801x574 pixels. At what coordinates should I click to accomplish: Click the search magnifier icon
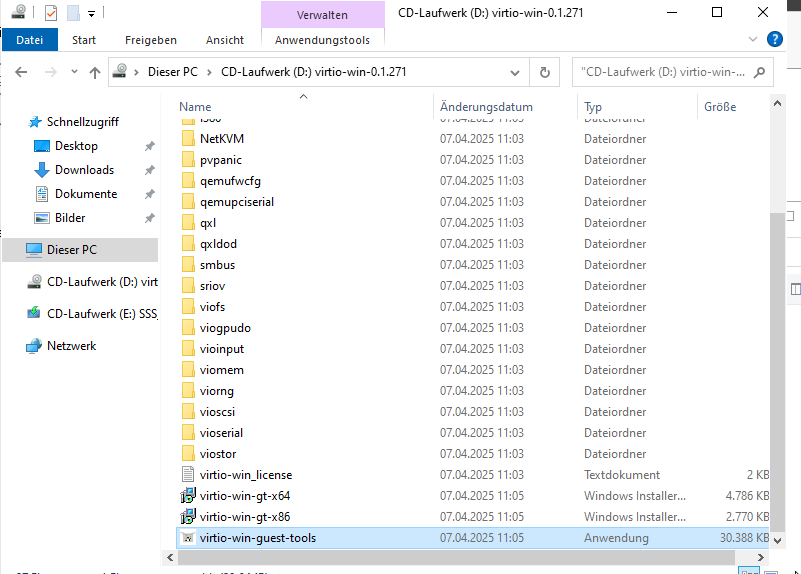click(759, 72)
